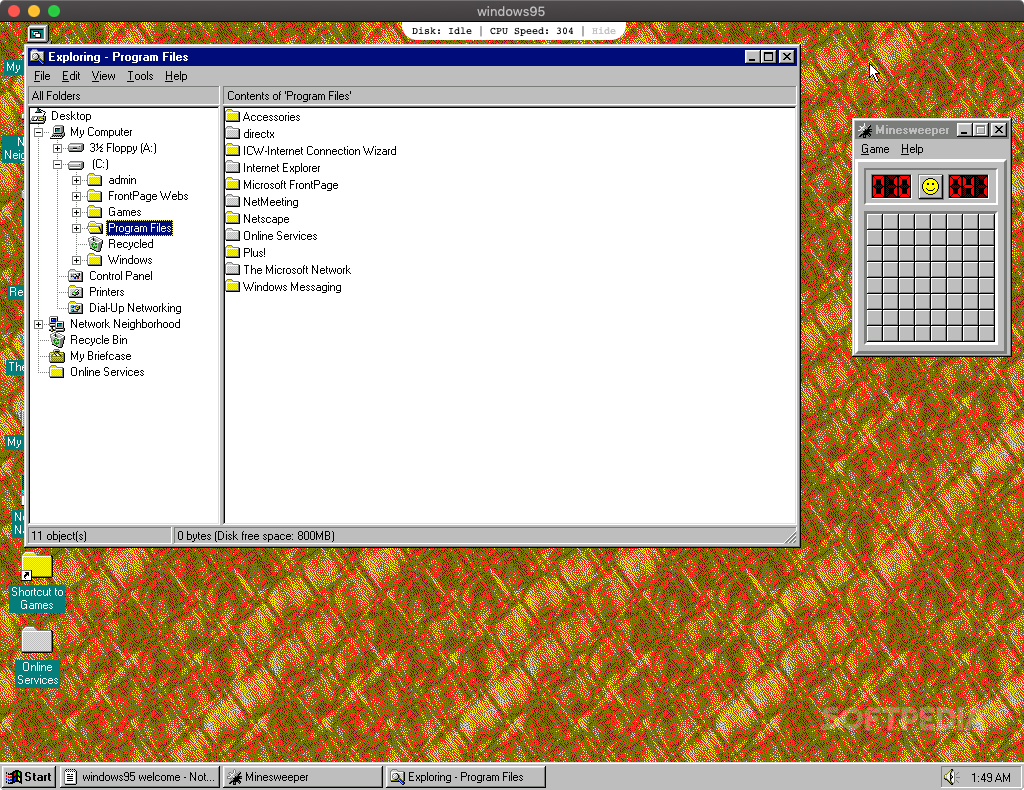The image size is (1024, 790).
Task: Click the volume speaker in the system tray
Action: [950, 776]
